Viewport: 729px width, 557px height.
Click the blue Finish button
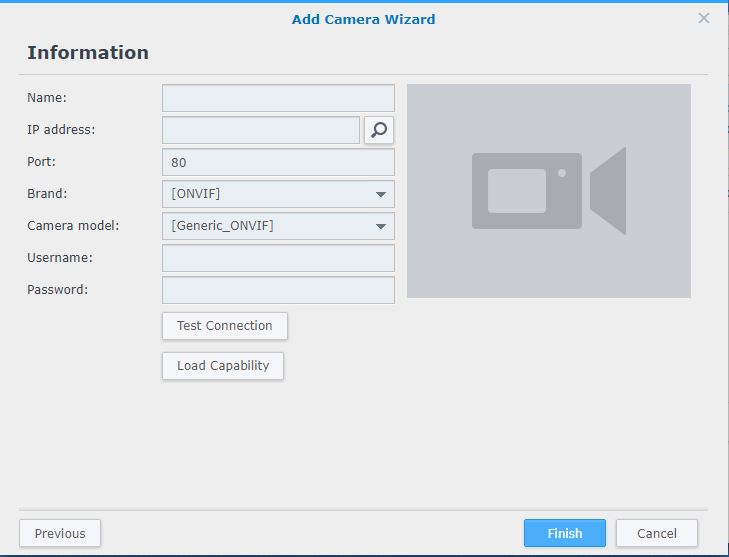(564, 533)
